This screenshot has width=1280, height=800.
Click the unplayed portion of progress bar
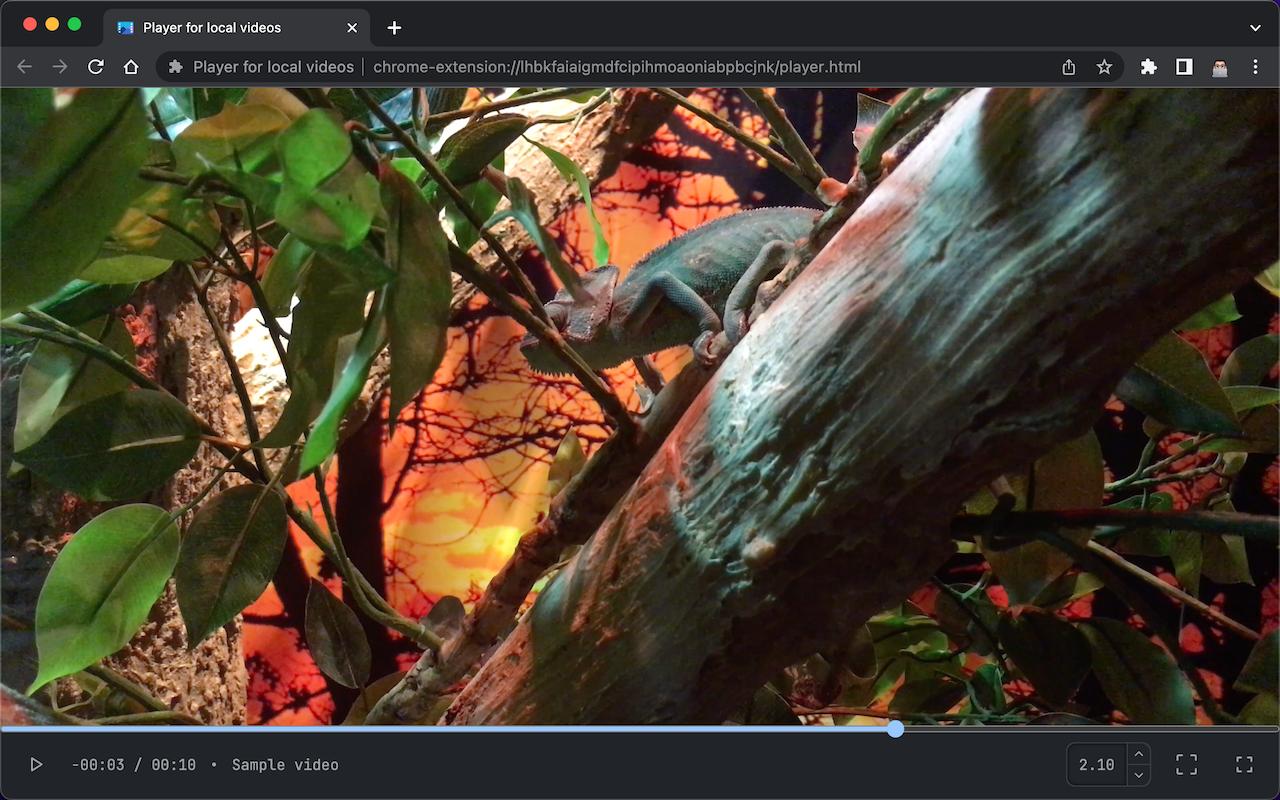pos(1092,729)
